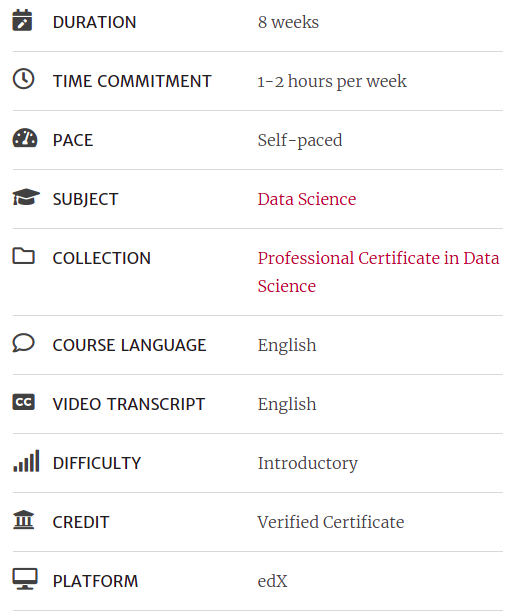519x616 pixels.
Task: Click the clock icon for Time Commitment
Action: 23,79
